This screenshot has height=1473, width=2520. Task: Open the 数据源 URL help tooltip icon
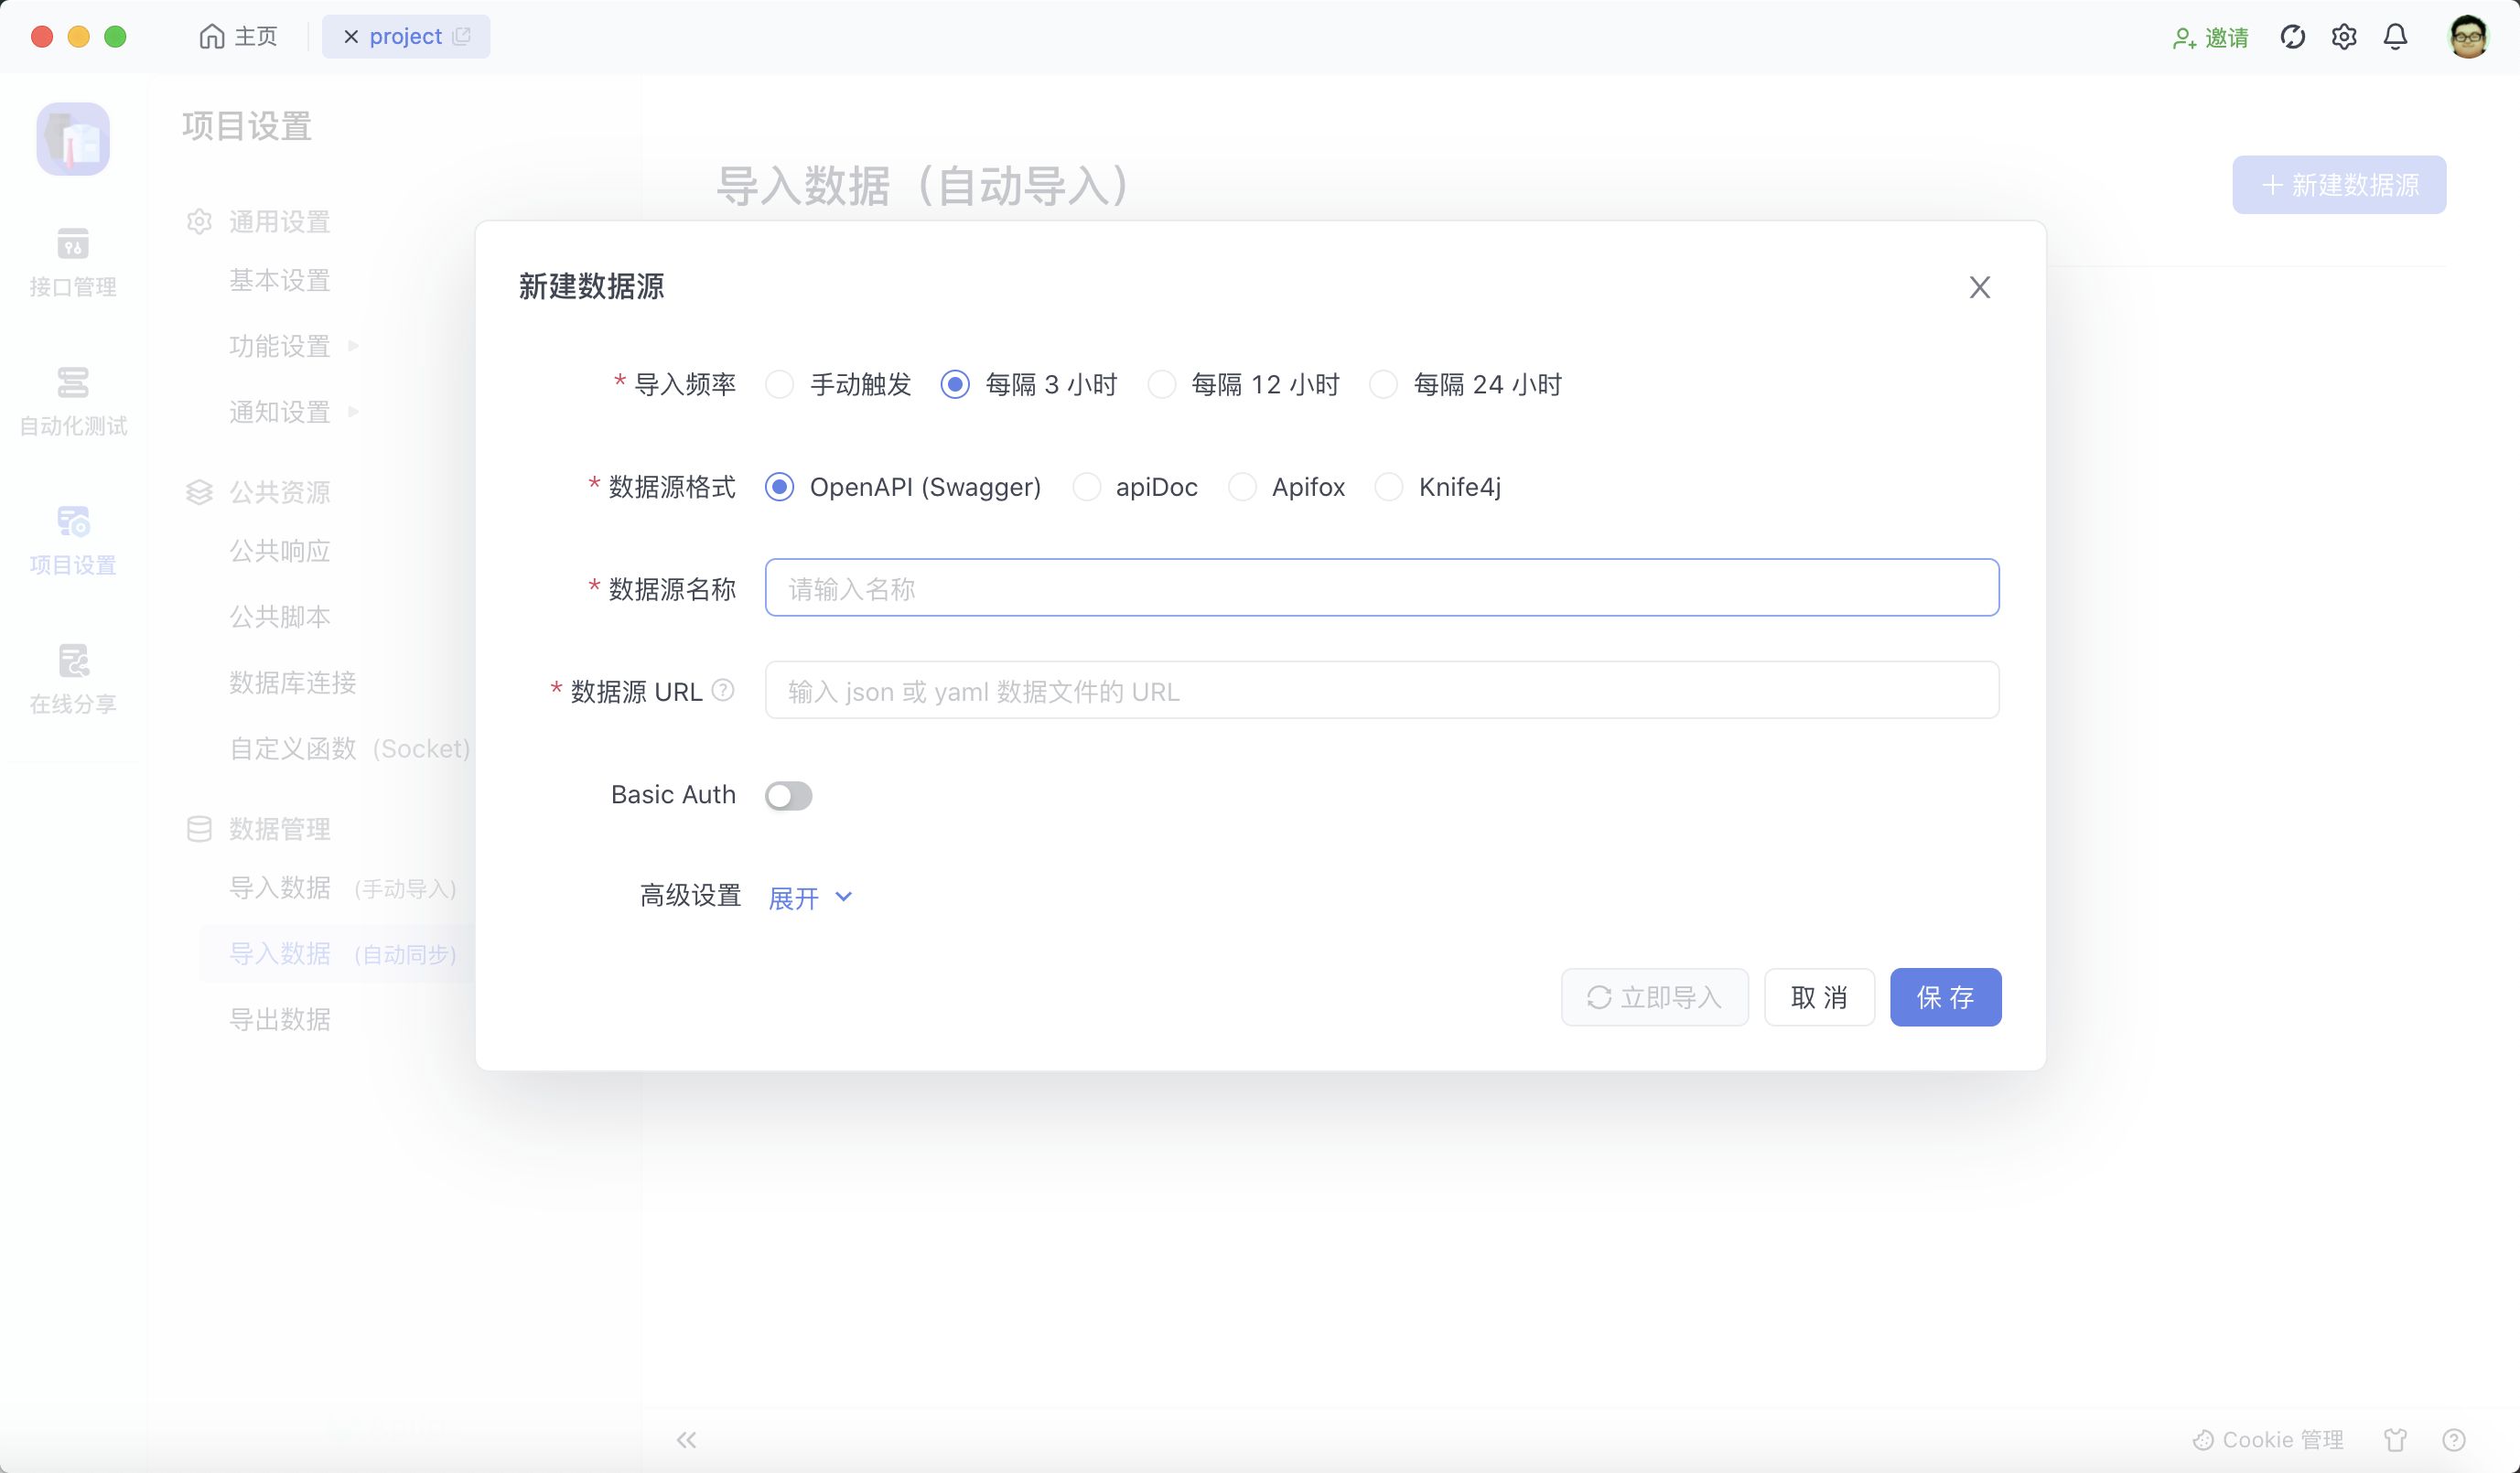pos(723,689)
